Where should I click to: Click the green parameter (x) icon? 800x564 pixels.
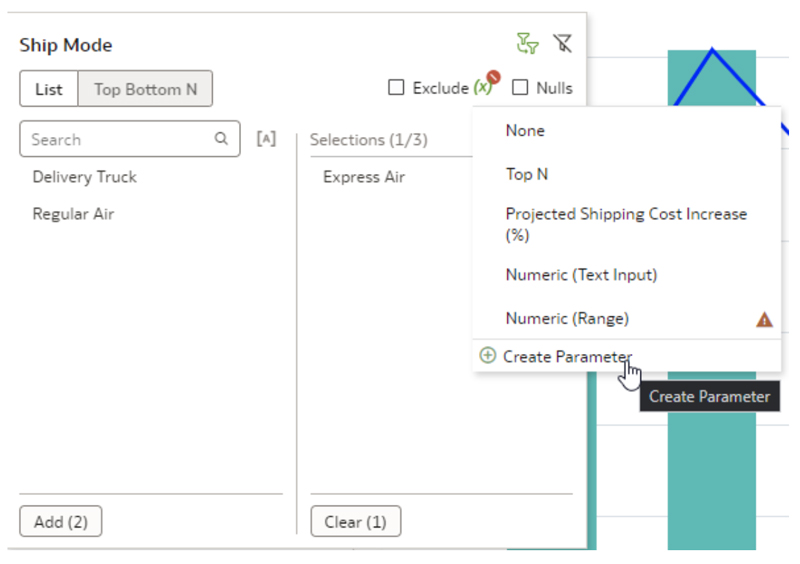point(484,87)
